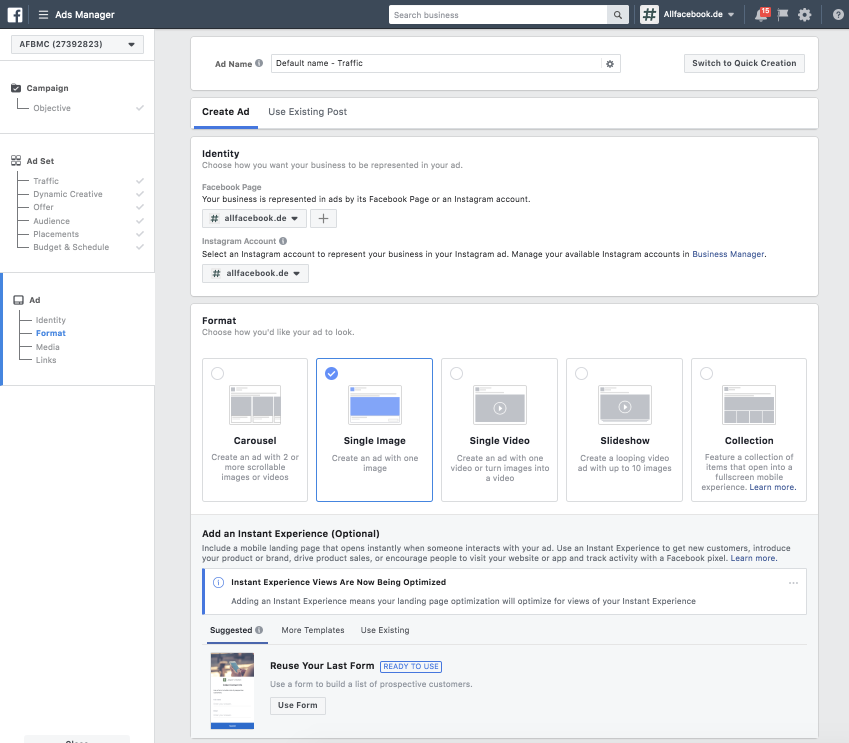Click the Use Form button

point(298,706)
